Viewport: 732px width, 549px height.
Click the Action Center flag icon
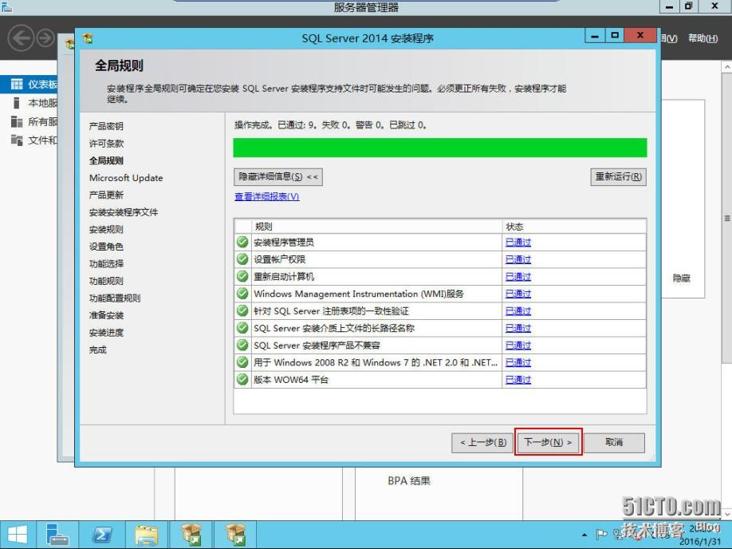pos(601,534)
